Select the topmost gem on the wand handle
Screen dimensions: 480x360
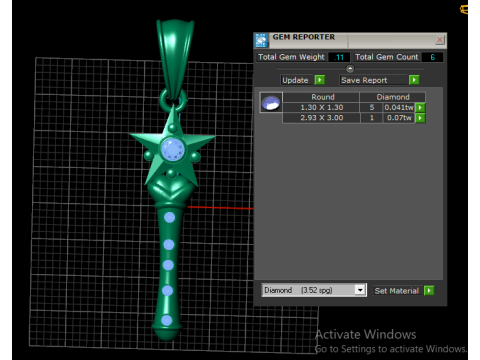click(x=169, y=217)
